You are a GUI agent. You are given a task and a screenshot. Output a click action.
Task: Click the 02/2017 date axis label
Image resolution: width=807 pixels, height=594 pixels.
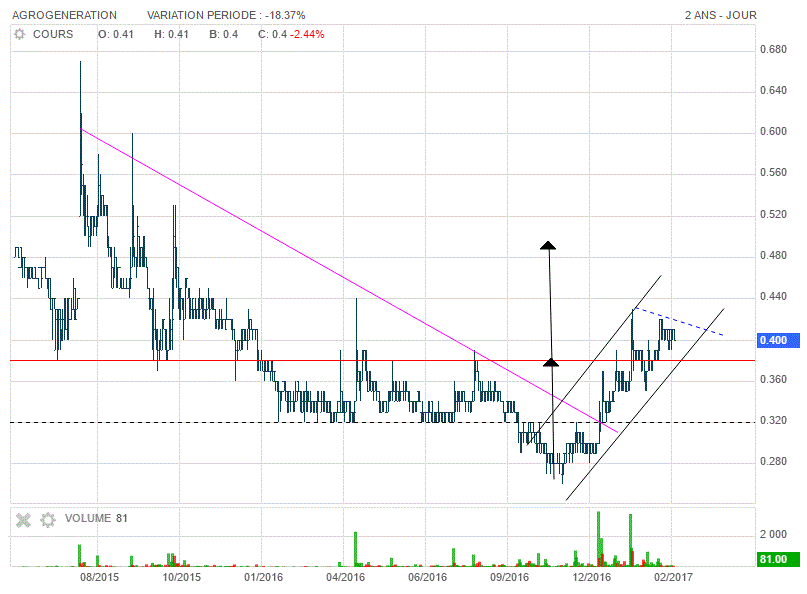click(674, 577)
